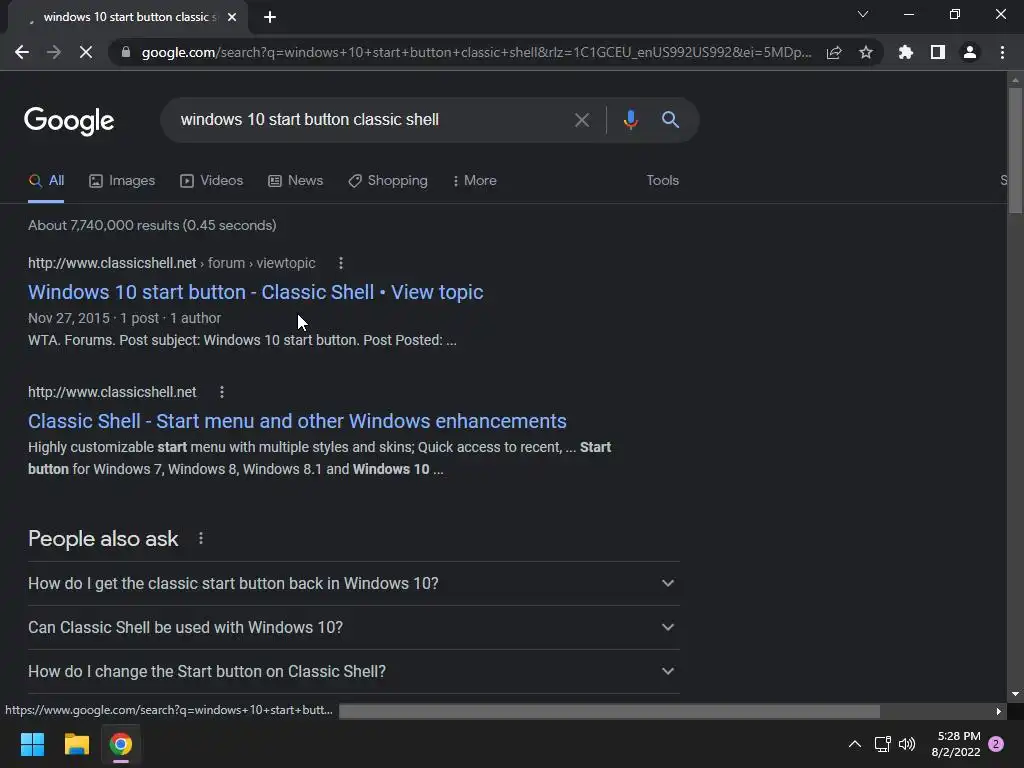
Task: Click 'About 7,740,000 results' text
Action: click(152, 225)
